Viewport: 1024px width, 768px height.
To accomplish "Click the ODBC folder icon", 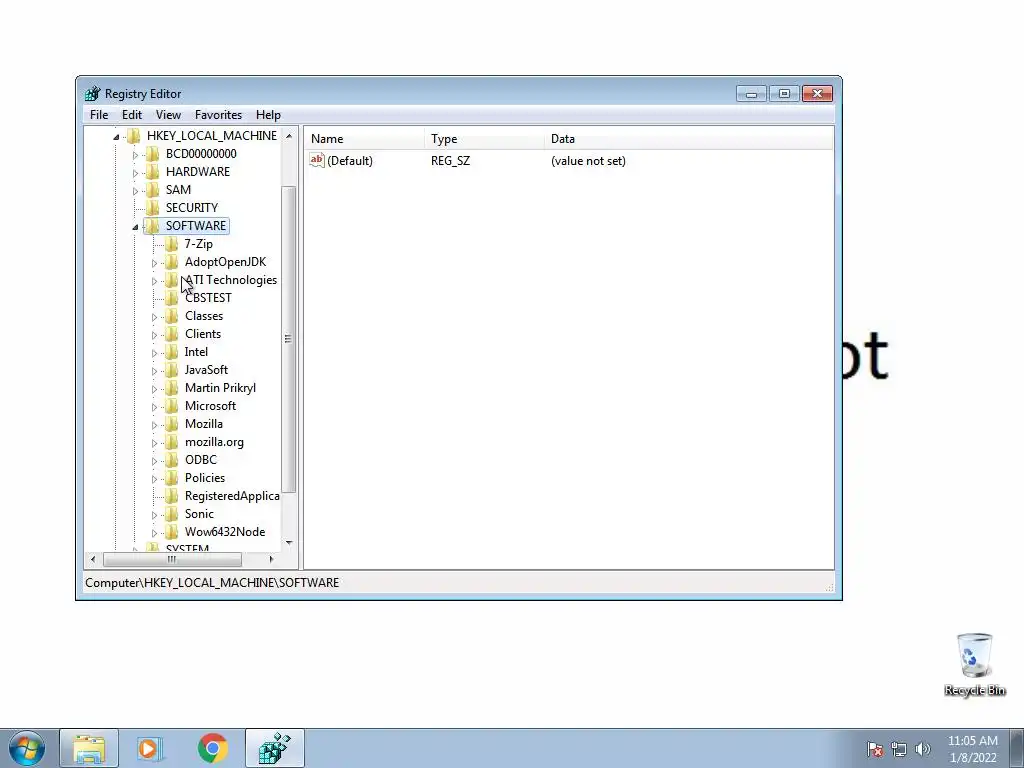I will point(171,460).
